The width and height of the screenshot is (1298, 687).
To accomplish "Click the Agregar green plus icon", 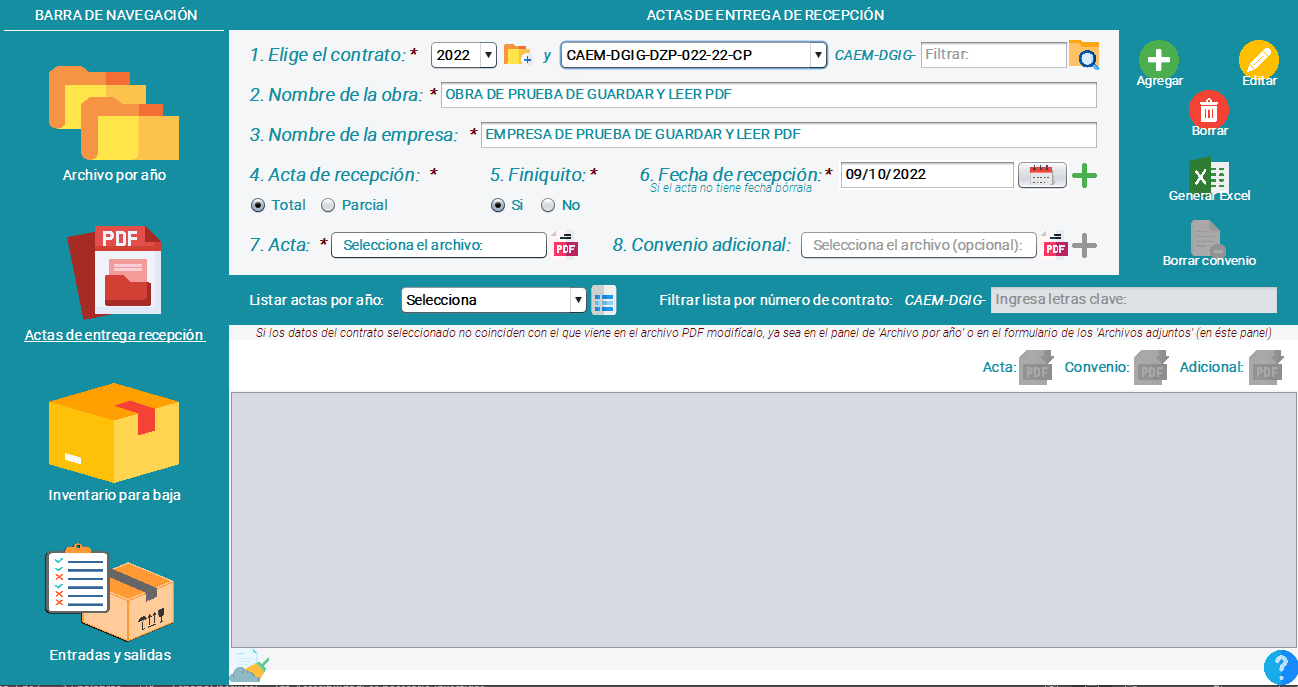I will (x=1157, y=59).
